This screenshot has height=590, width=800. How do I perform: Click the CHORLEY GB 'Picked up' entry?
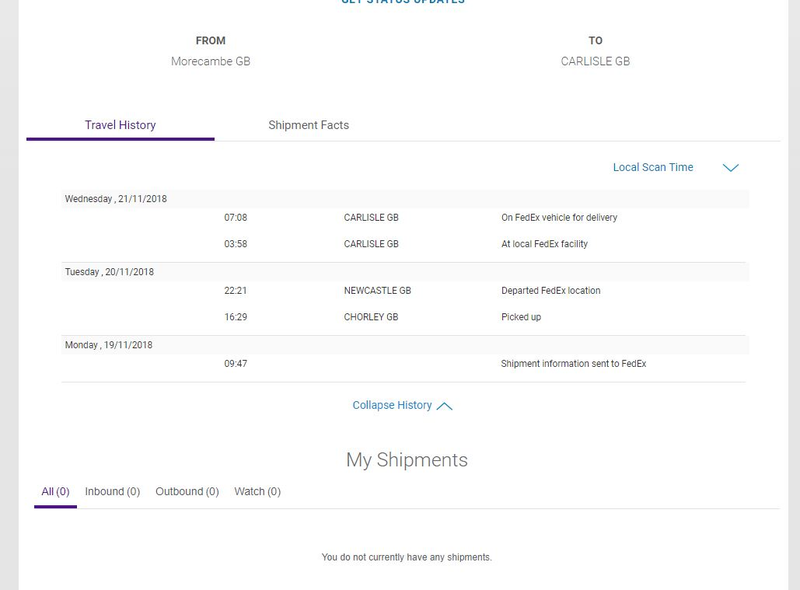(x=405, y=317)
